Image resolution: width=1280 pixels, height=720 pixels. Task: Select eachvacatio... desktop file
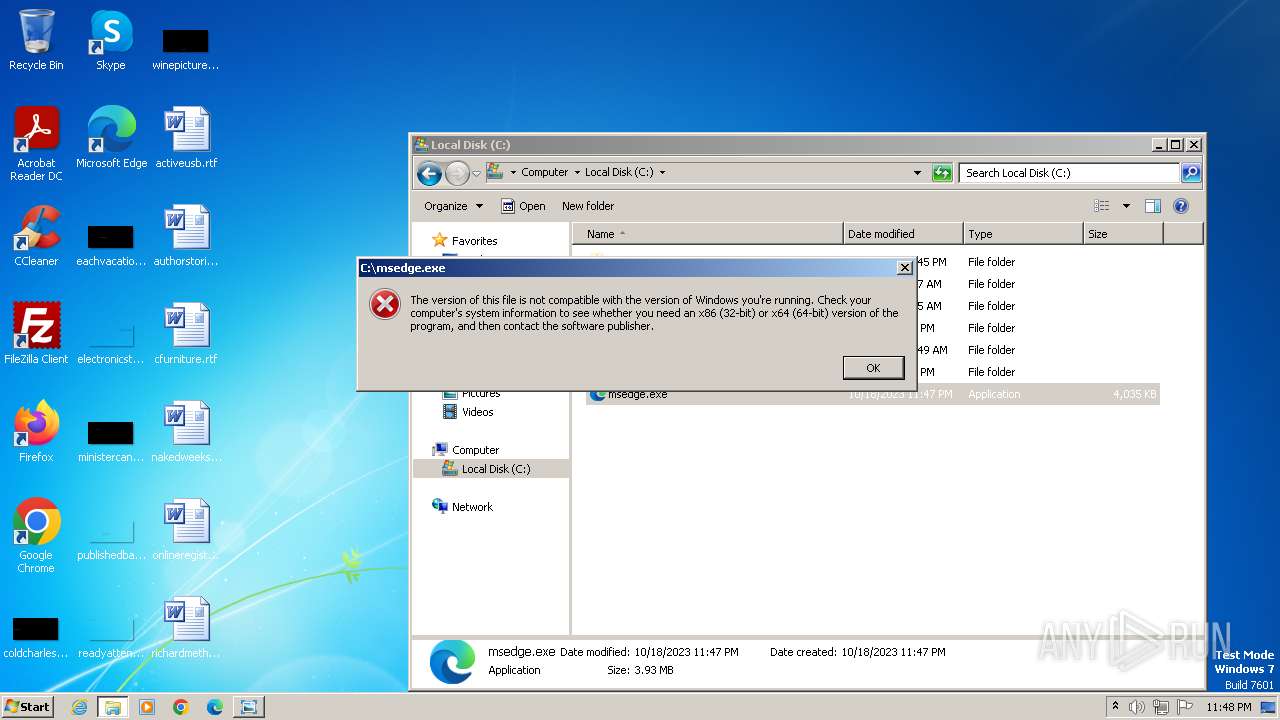click(x=111, y=245)
